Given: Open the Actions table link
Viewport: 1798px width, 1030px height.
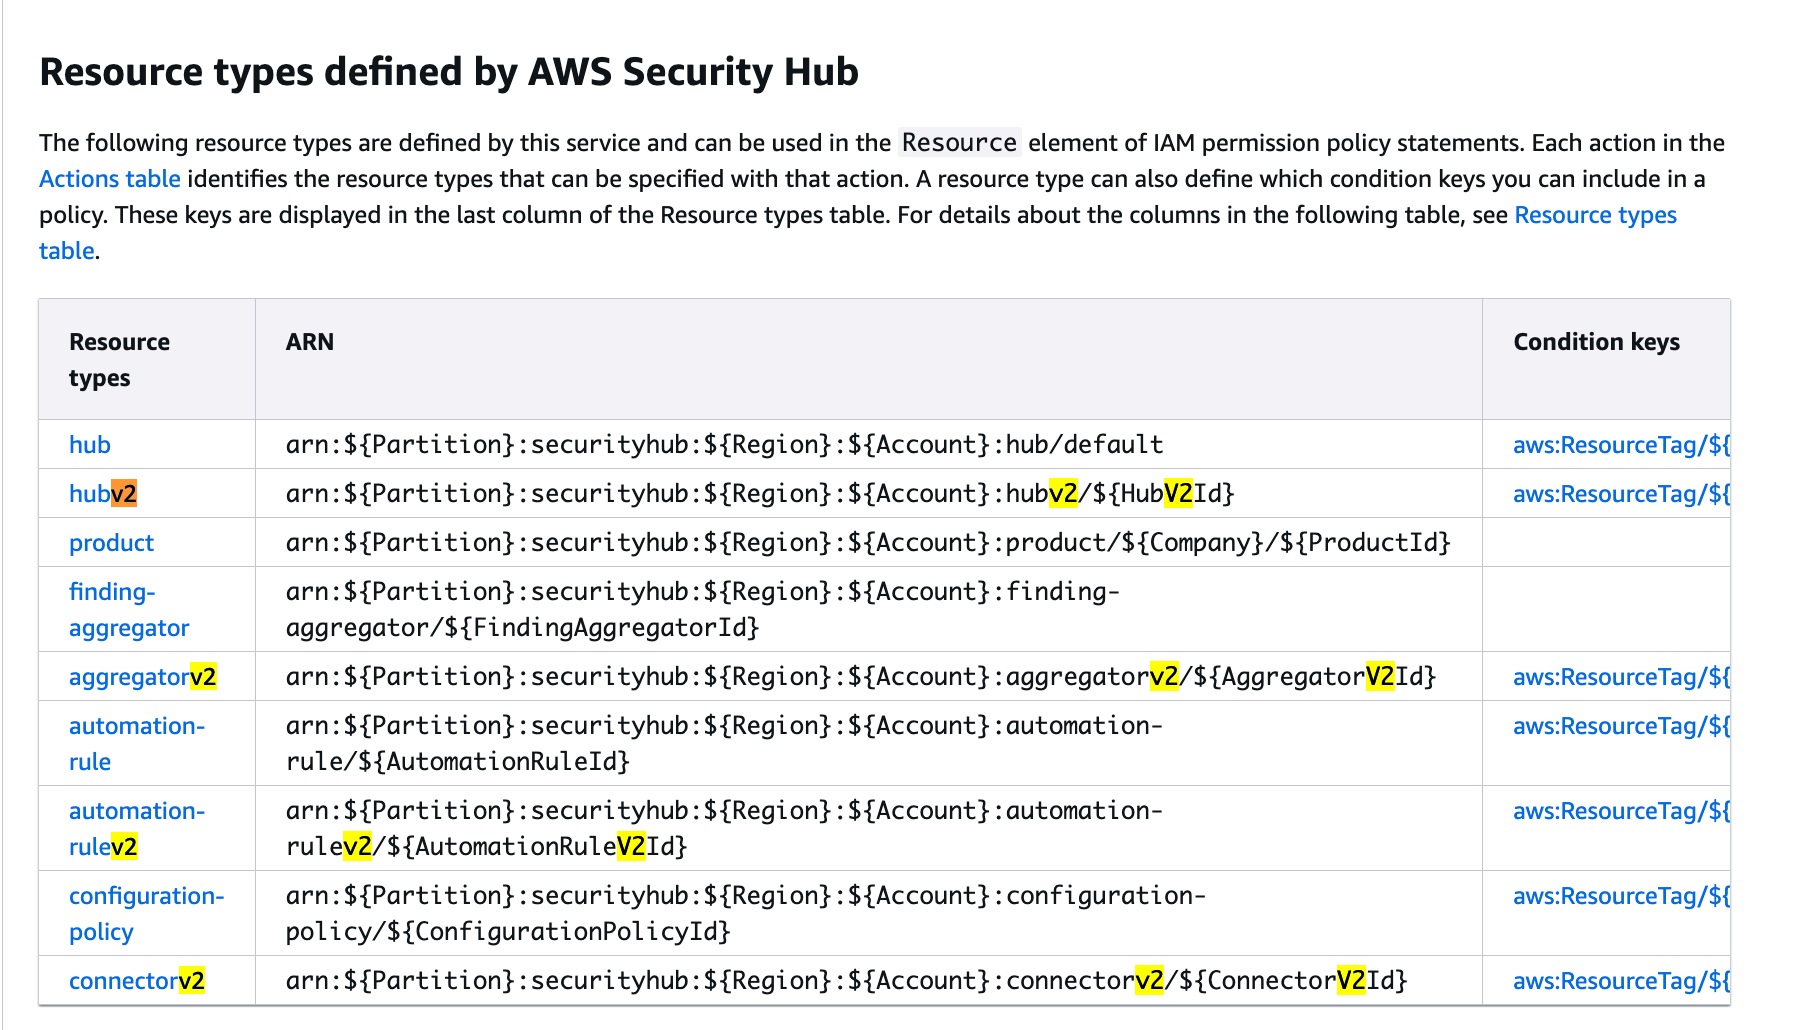Looking at the screenshot, I should click(x=110, y=179).
